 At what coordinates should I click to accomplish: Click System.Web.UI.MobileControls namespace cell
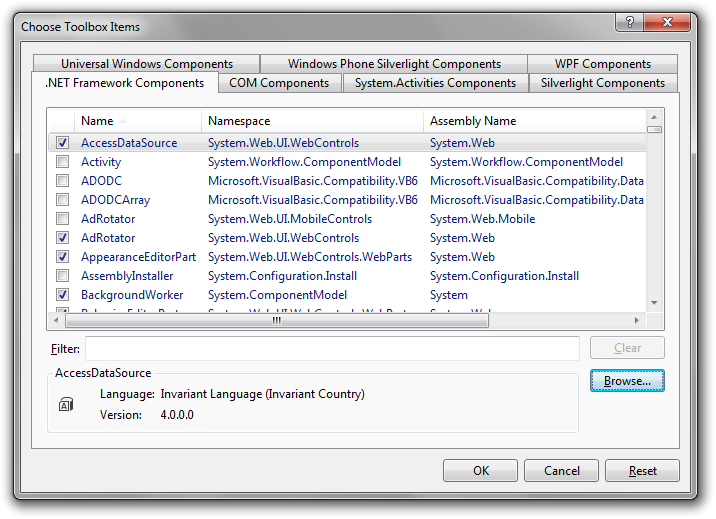290,219
